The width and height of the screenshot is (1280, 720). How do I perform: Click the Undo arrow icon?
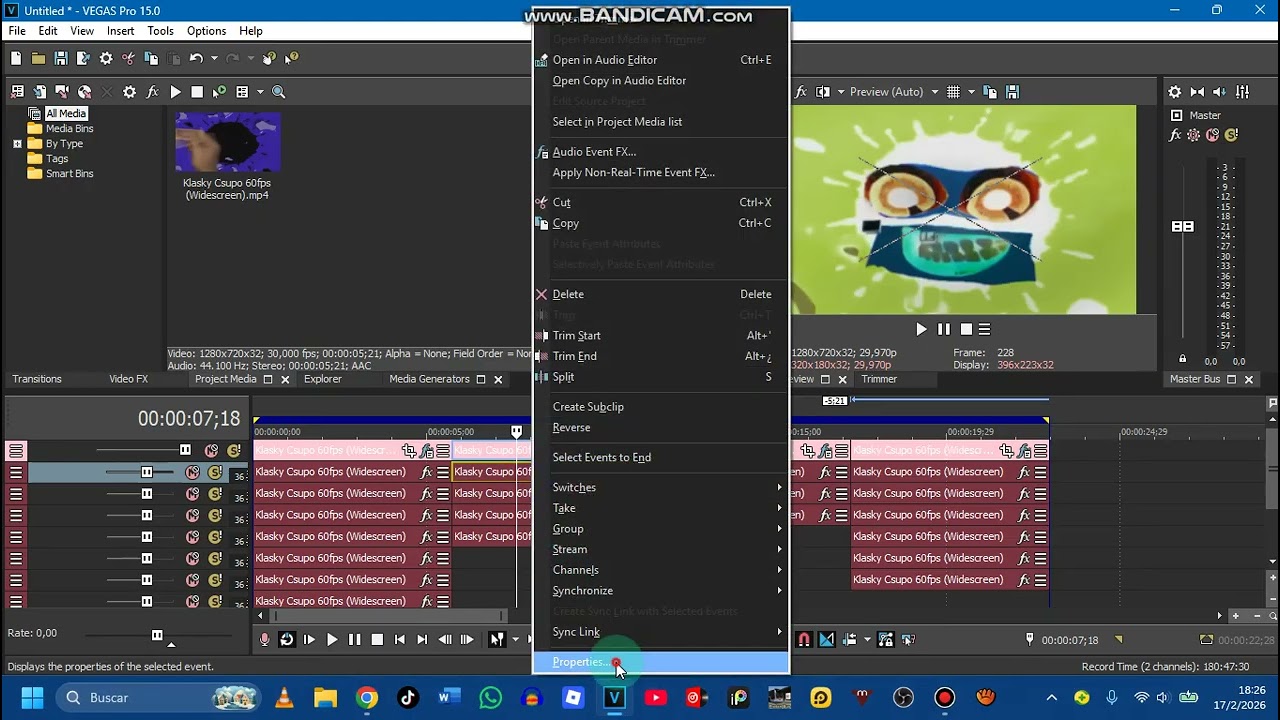pos(196,59)
